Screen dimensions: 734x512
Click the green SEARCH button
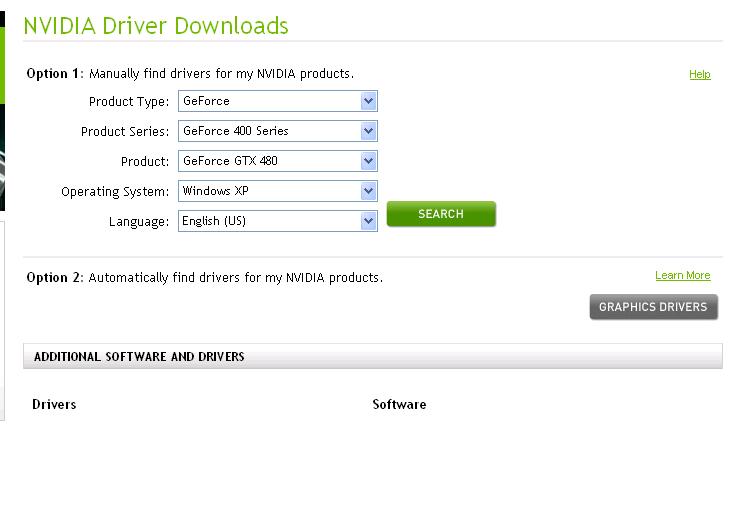(x=441, y=214)
